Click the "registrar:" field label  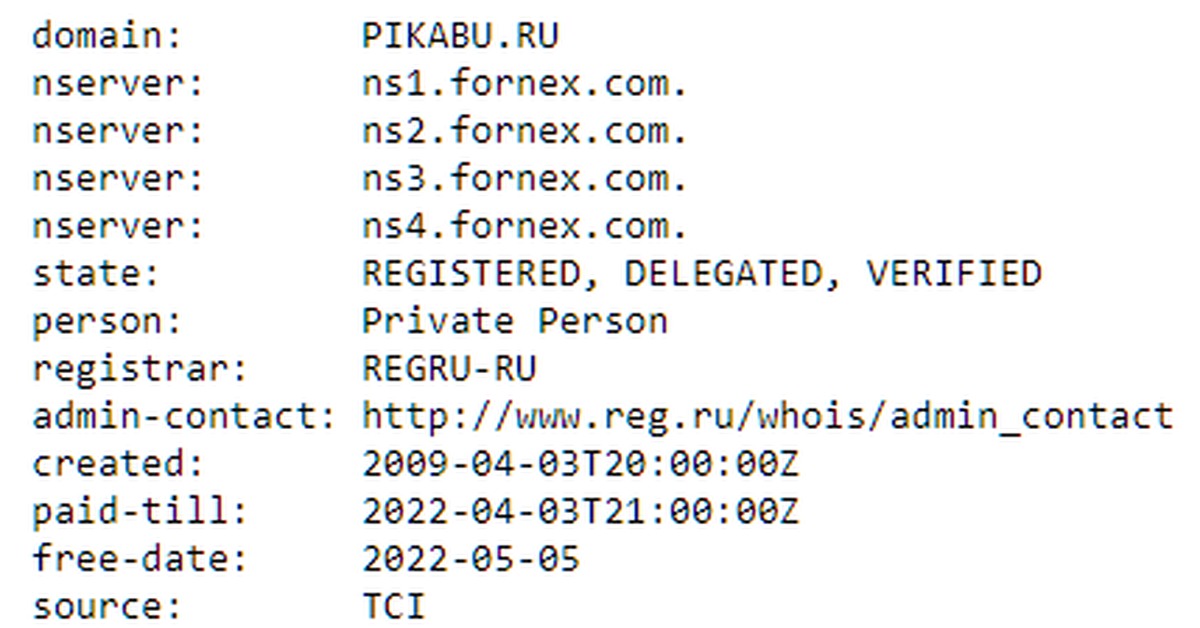pos(140,369)
